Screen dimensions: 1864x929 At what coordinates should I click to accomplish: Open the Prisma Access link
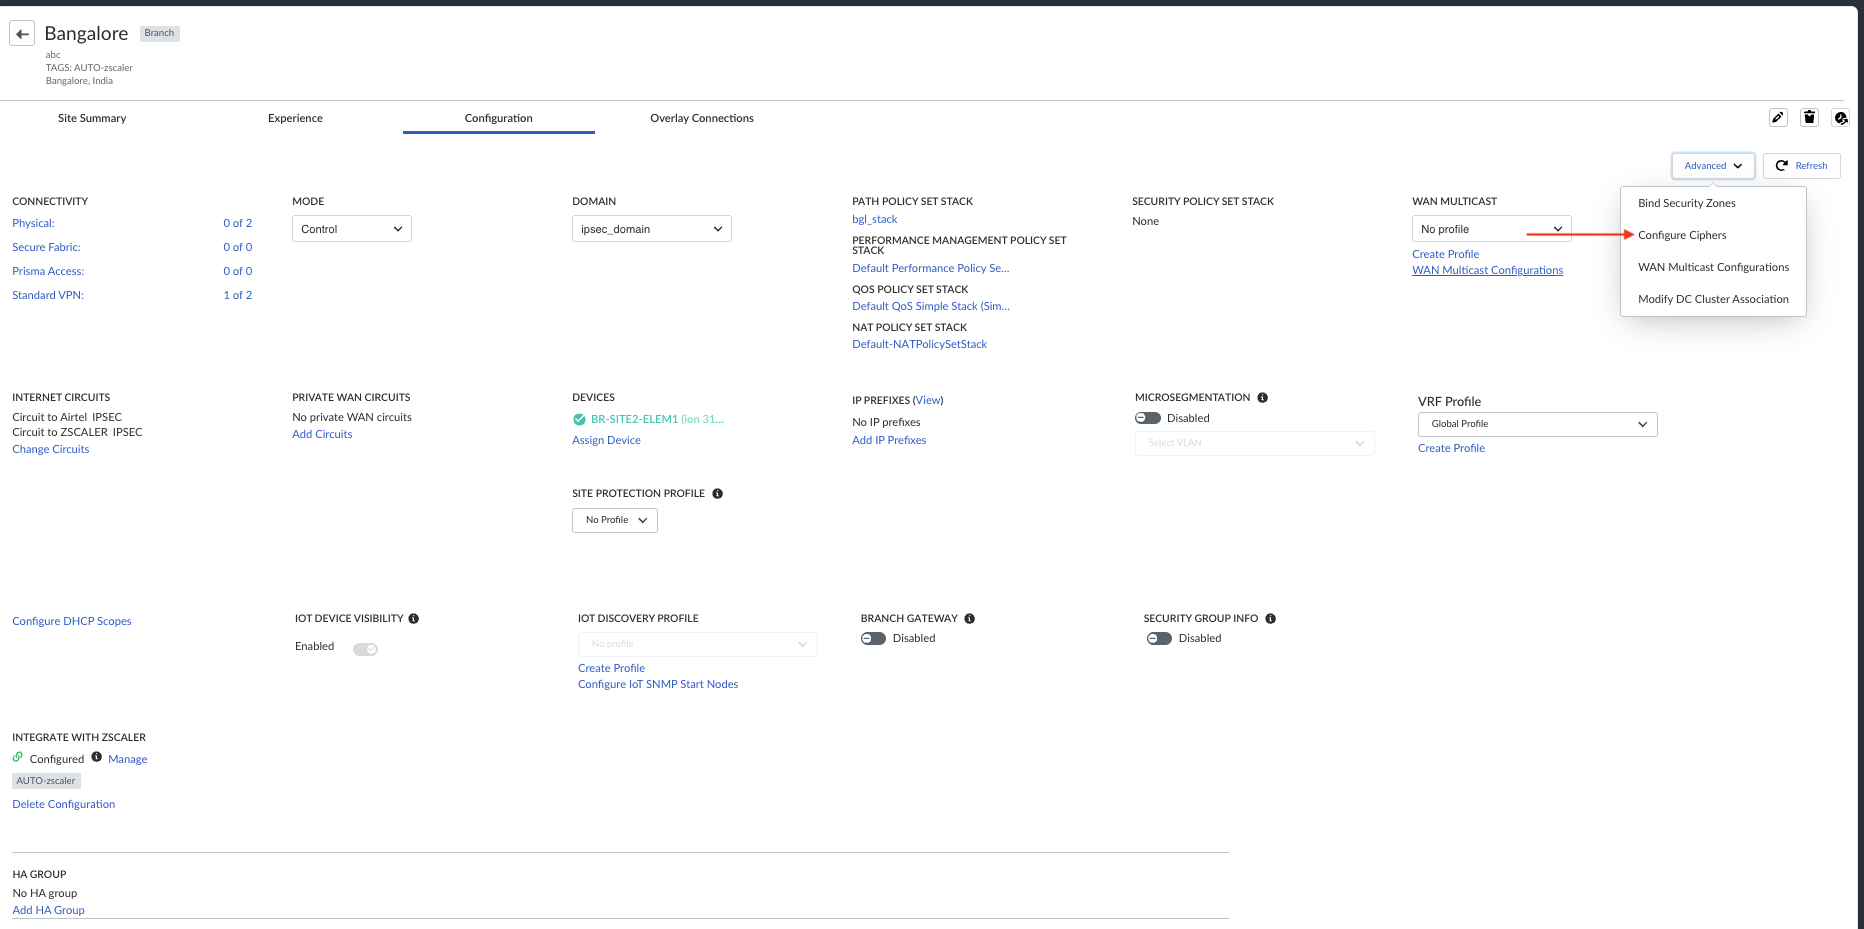pyautogui.click(x=48, y=271)
